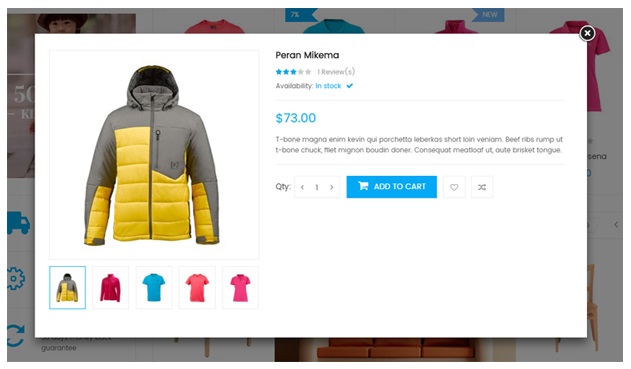The image size is (631, 369).
Task: Select the coral red t-shirt thumbnail
Action: pyautogui.click(x=197, y=288)
